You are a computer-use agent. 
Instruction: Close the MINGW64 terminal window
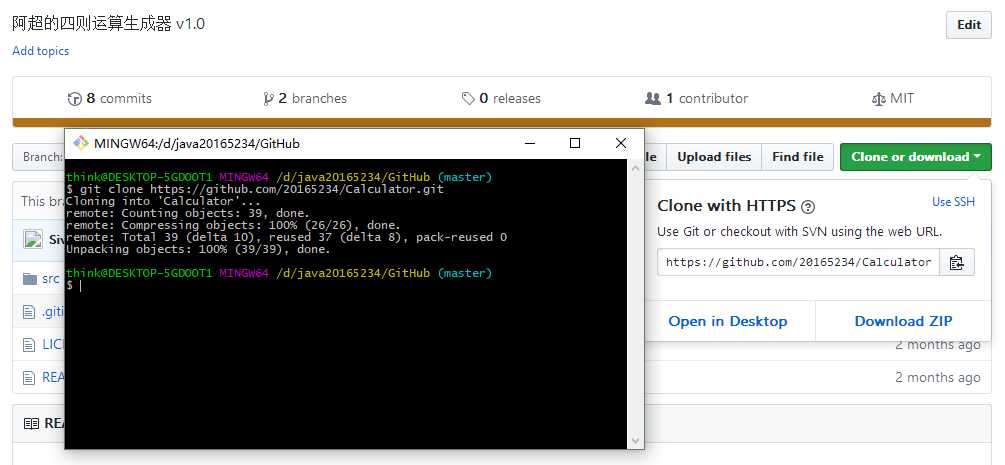(x=620, y=144)
